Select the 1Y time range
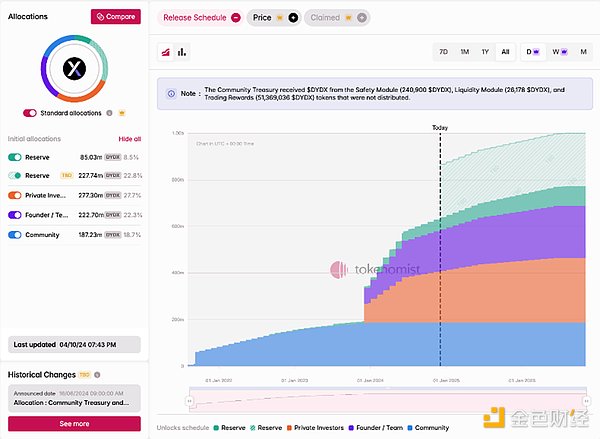The width and height of the screenshot is (600, 439). tap(485, 52)
